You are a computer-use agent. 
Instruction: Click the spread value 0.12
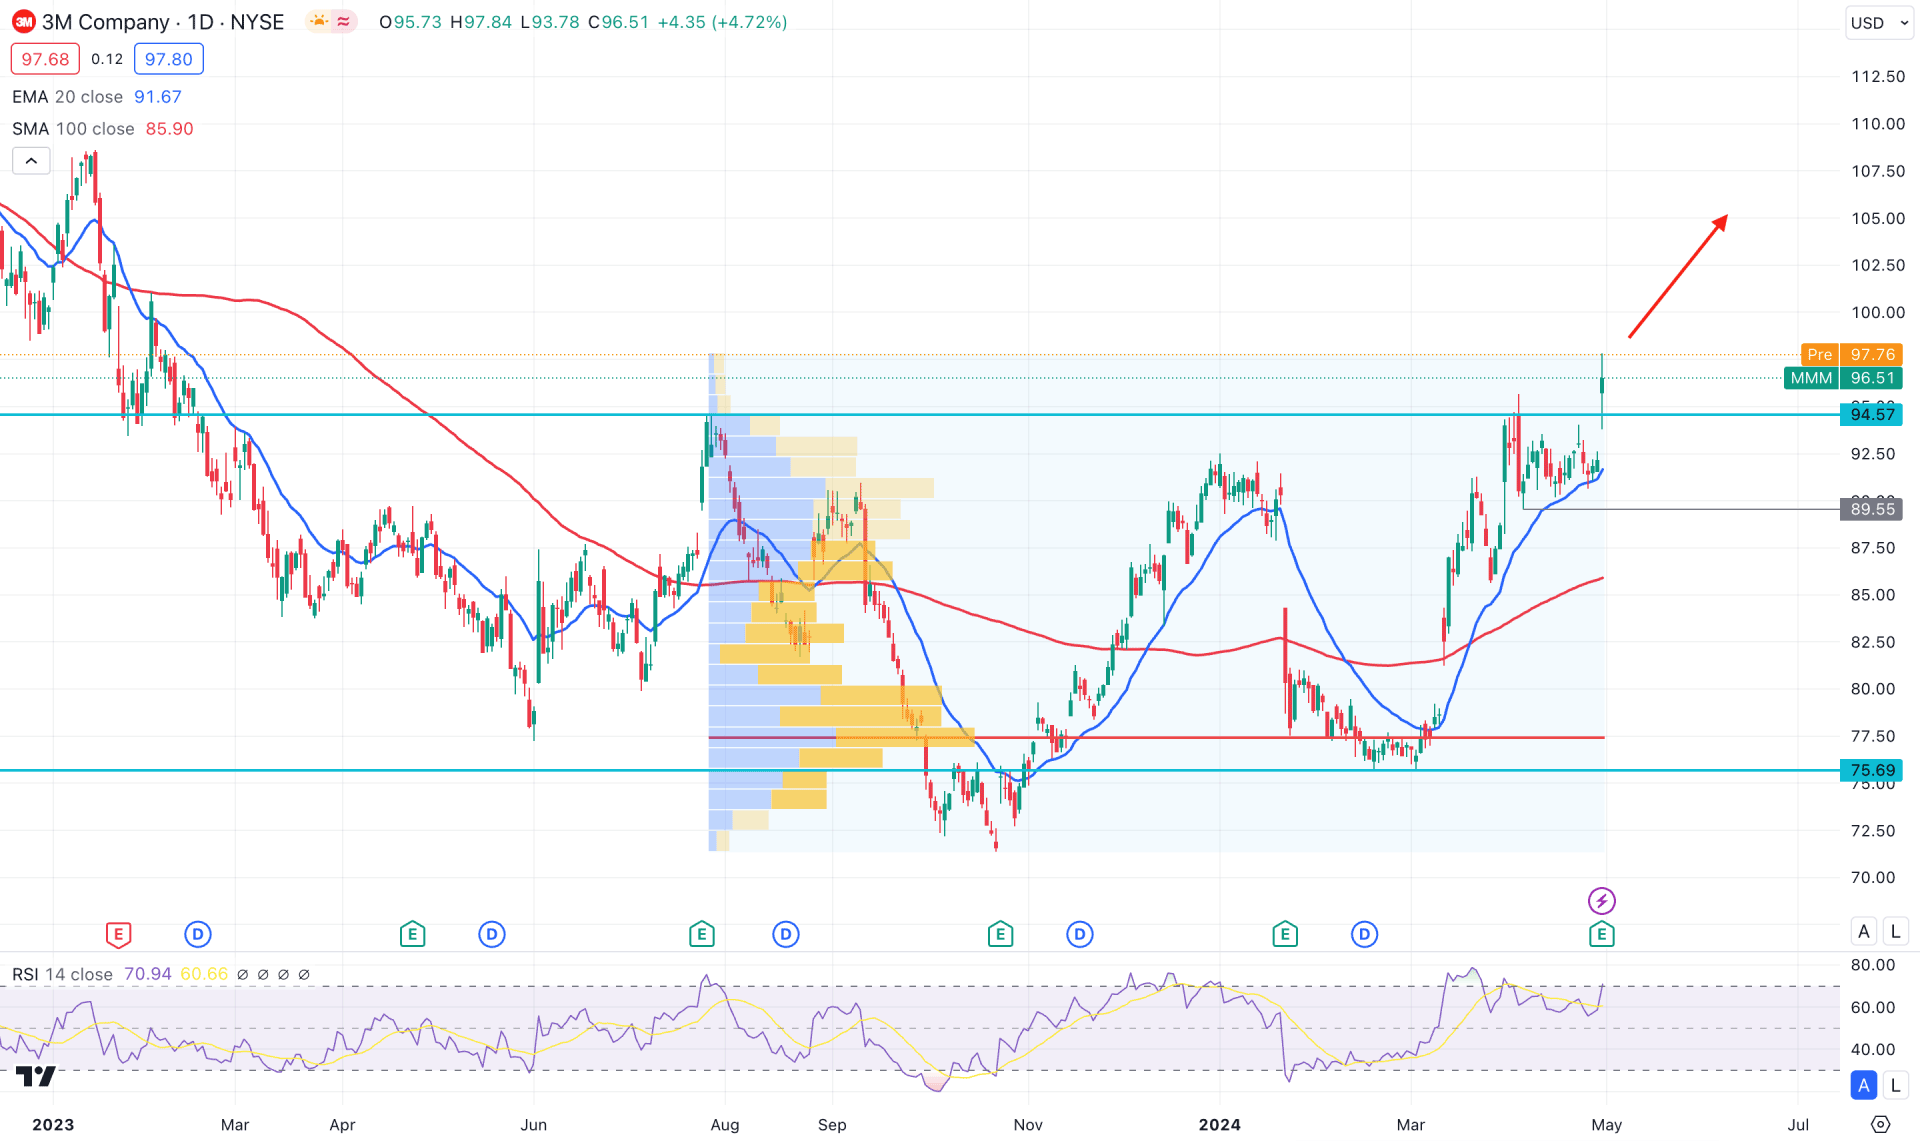pyautogui.click(x=107, y=59)
